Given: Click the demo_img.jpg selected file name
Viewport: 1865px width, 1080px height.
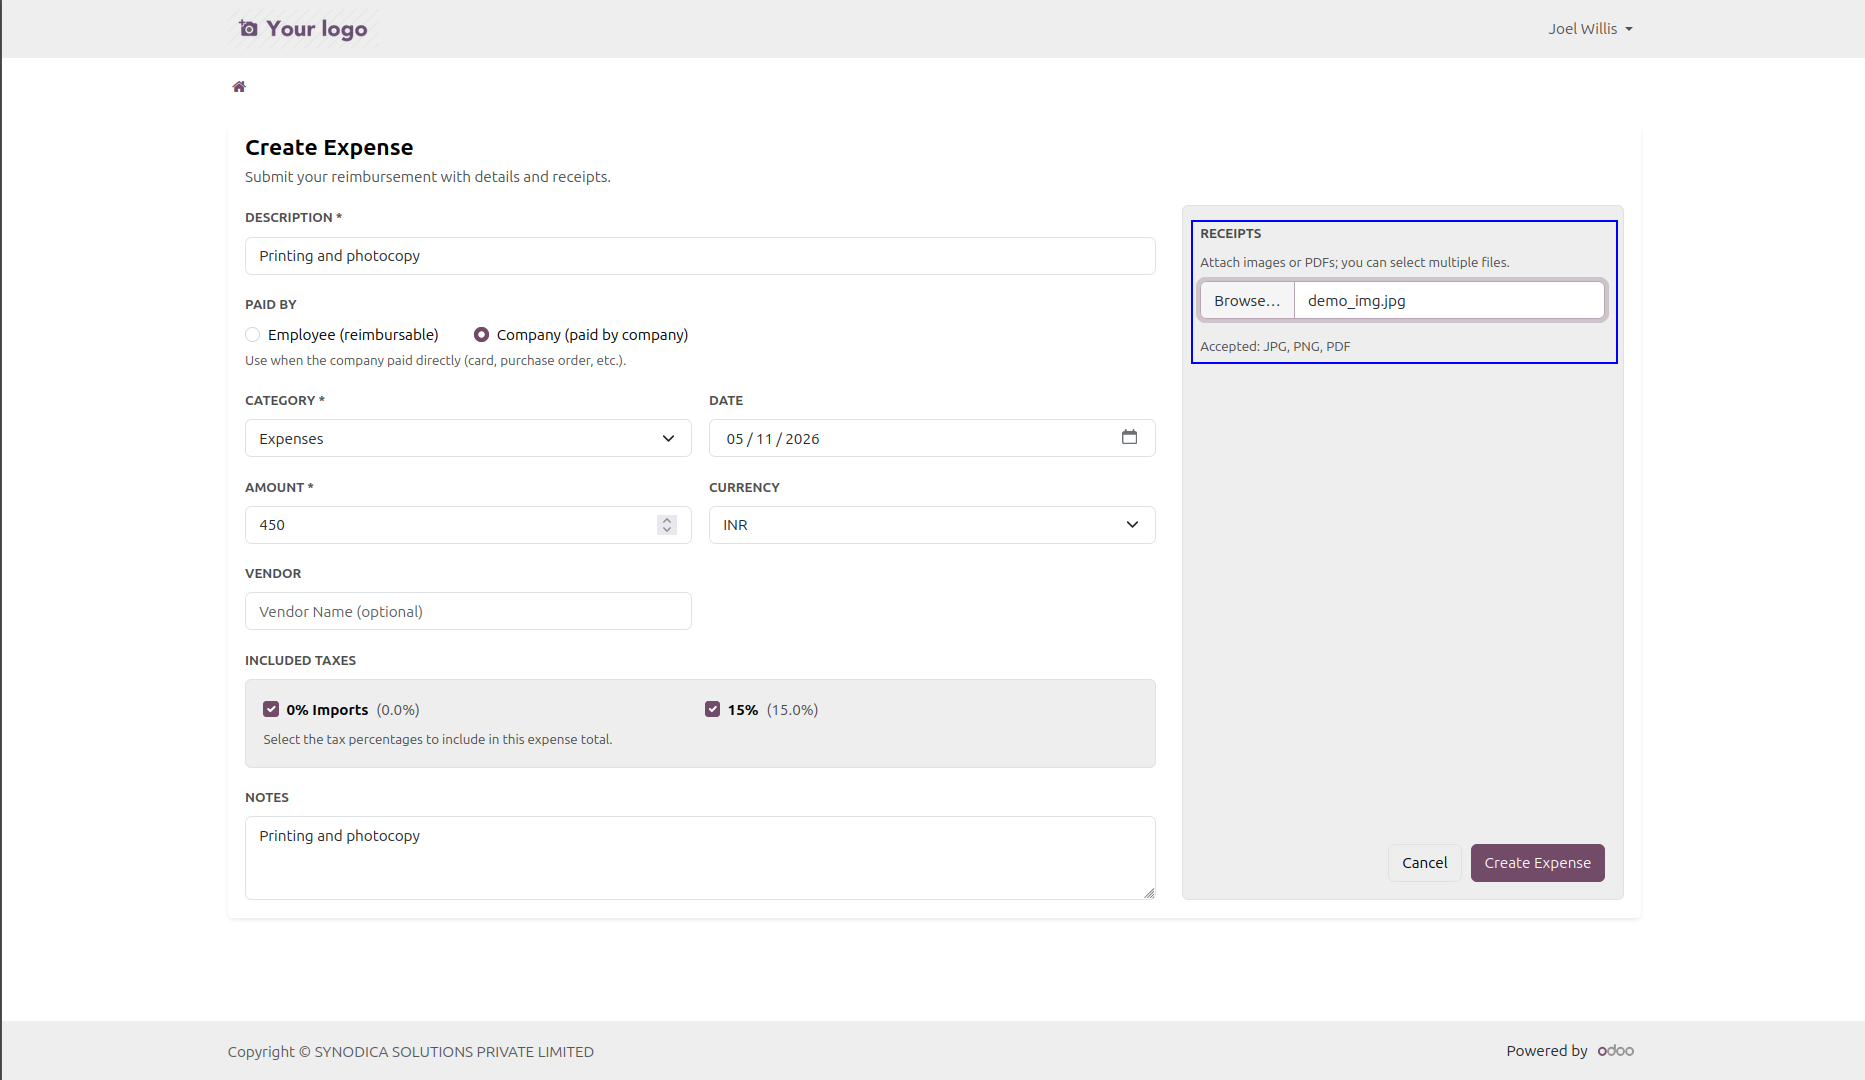Looking at the screenshot, I should tap(1356, 301).
